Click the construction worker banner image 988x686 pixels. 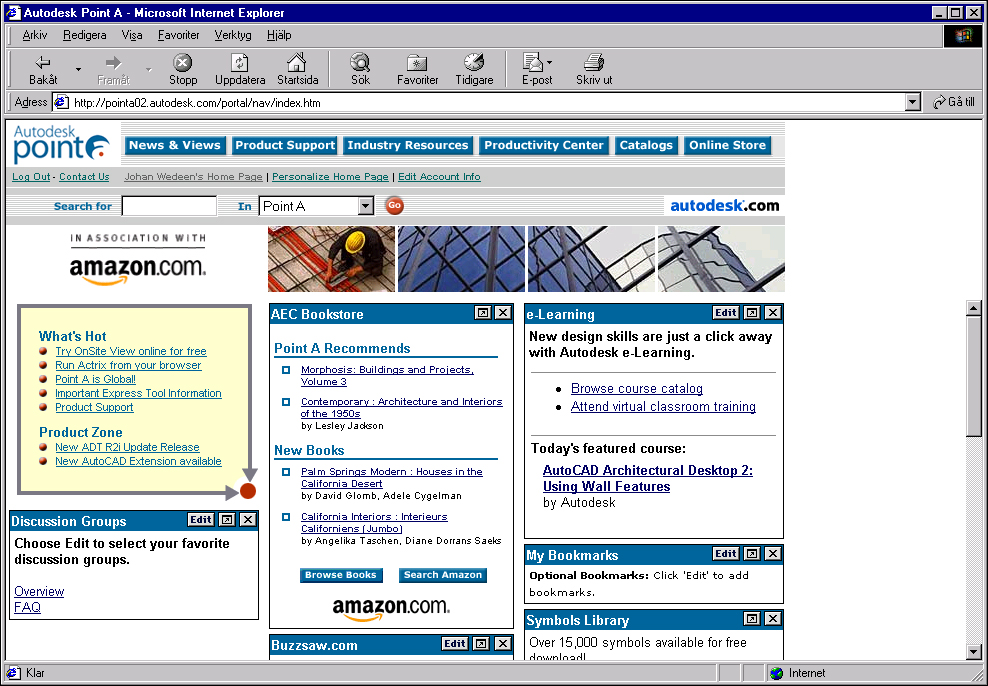[331, 259]
